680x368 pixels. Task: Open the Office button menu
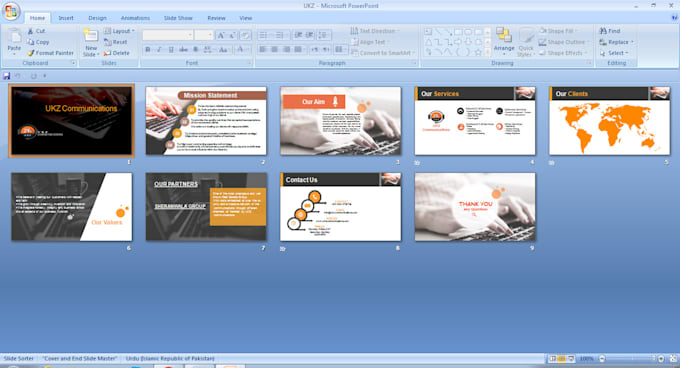[11, 11]
